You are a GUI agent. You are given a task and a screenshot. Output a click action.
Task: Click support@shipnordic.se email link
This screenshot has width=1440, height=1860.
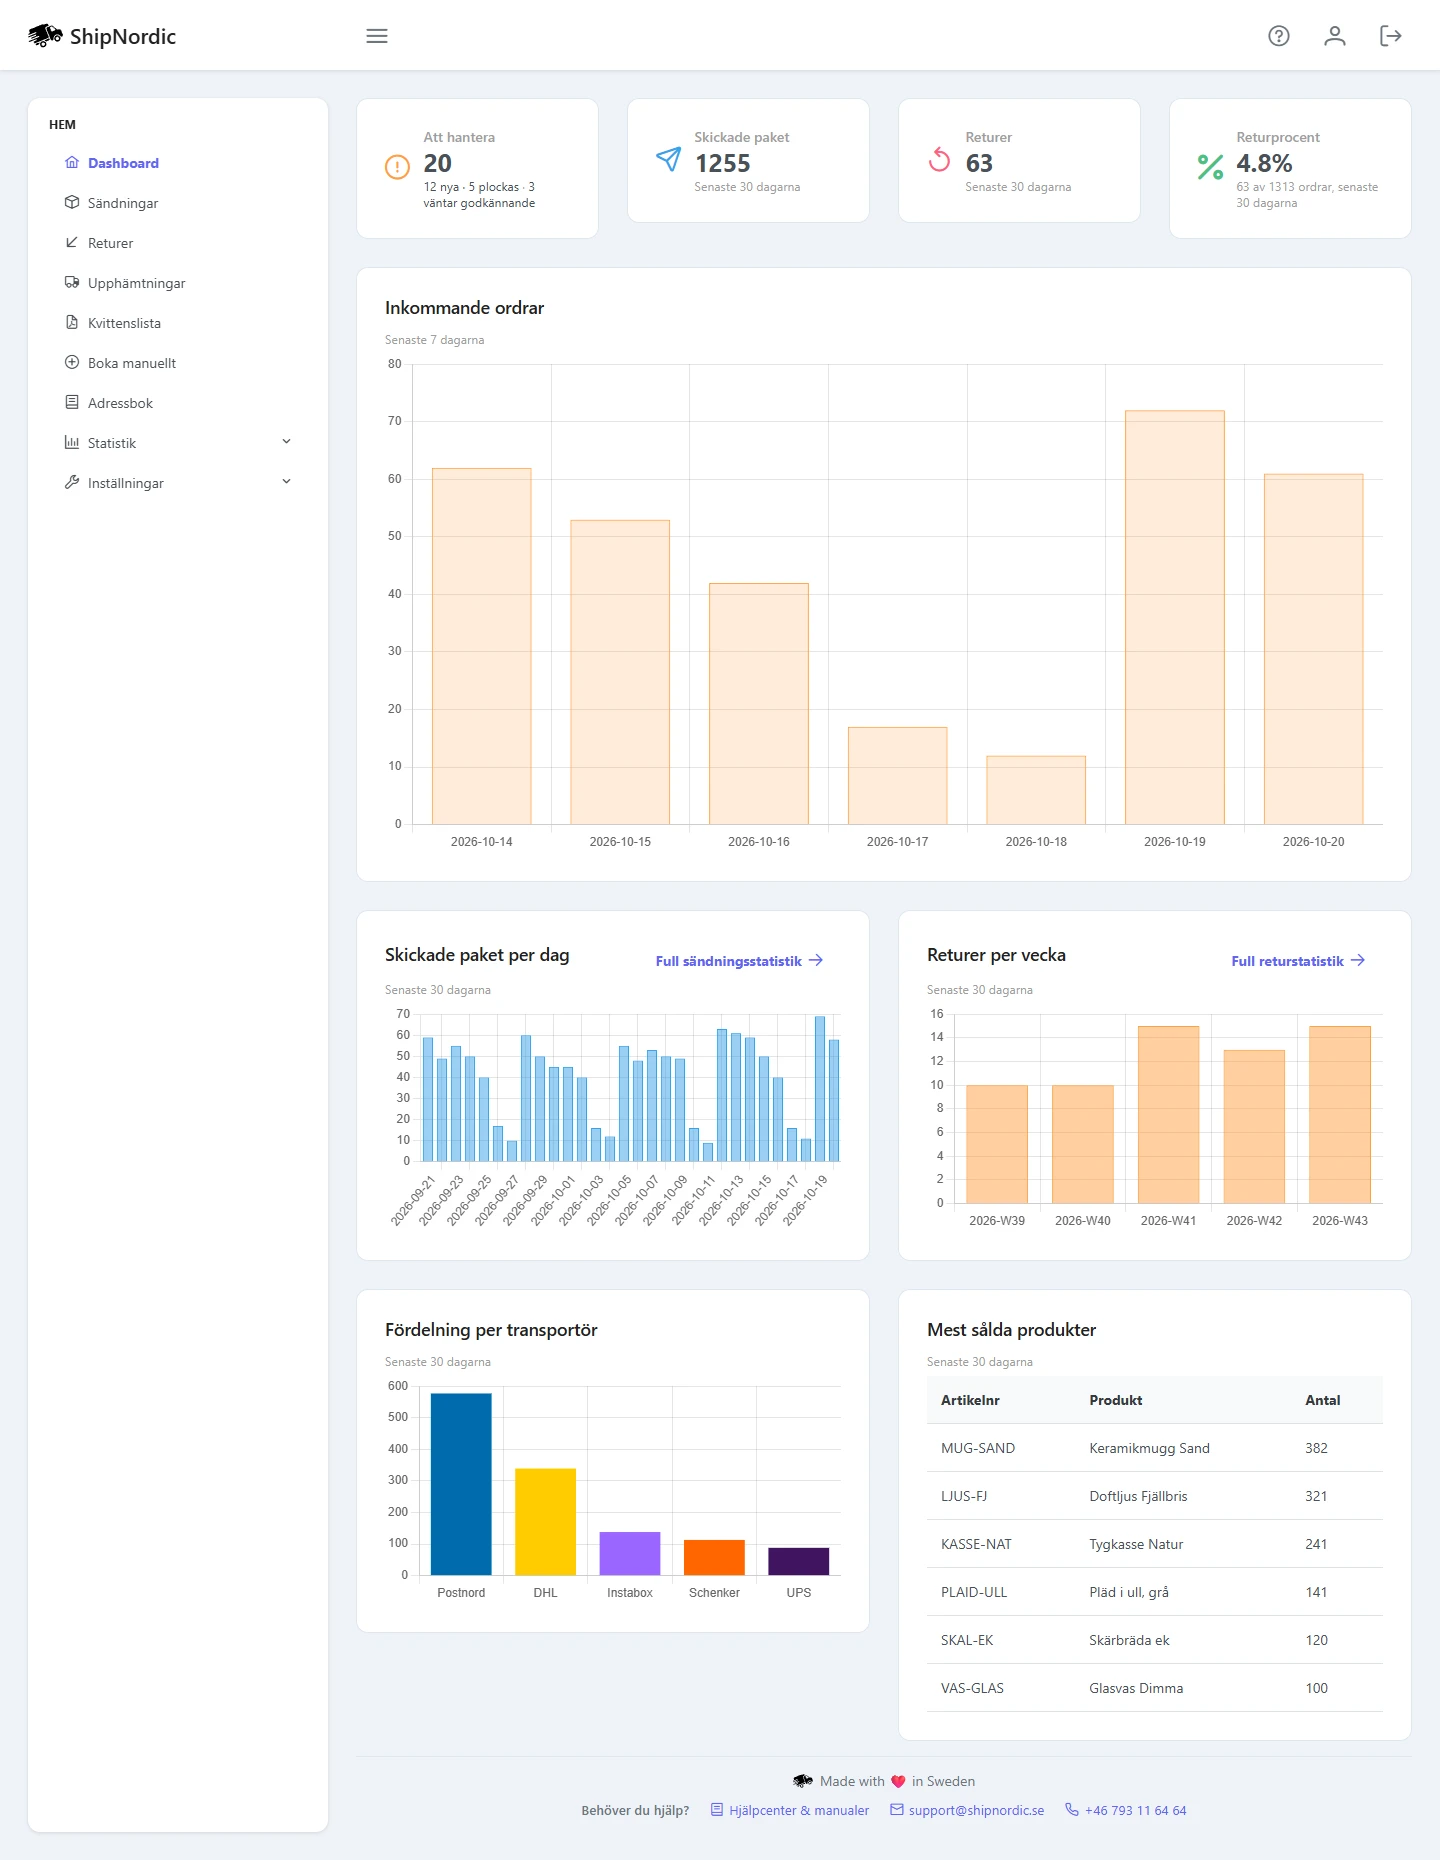pyautogui.click(x=967, y=1810)
